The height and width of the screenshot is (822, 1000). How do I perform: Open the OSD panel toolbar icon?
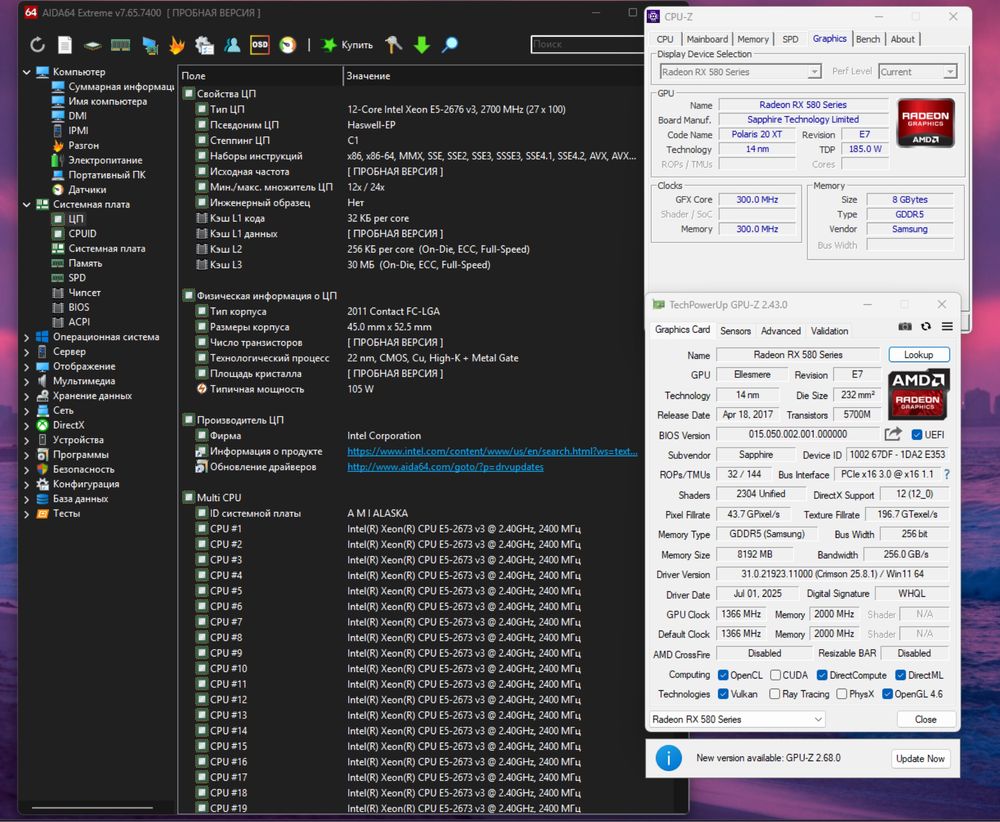pos(260,45)
